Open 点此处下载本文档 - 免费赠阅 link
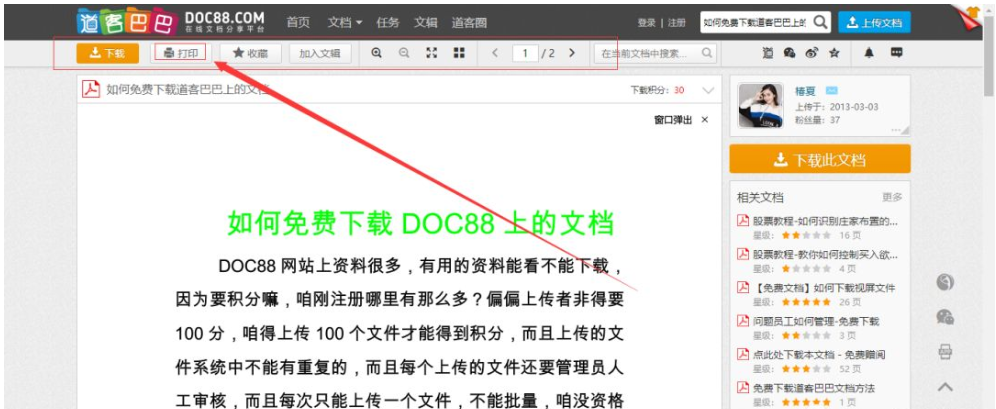The height and width of the screenshot is (409, 996). [819, 354]
